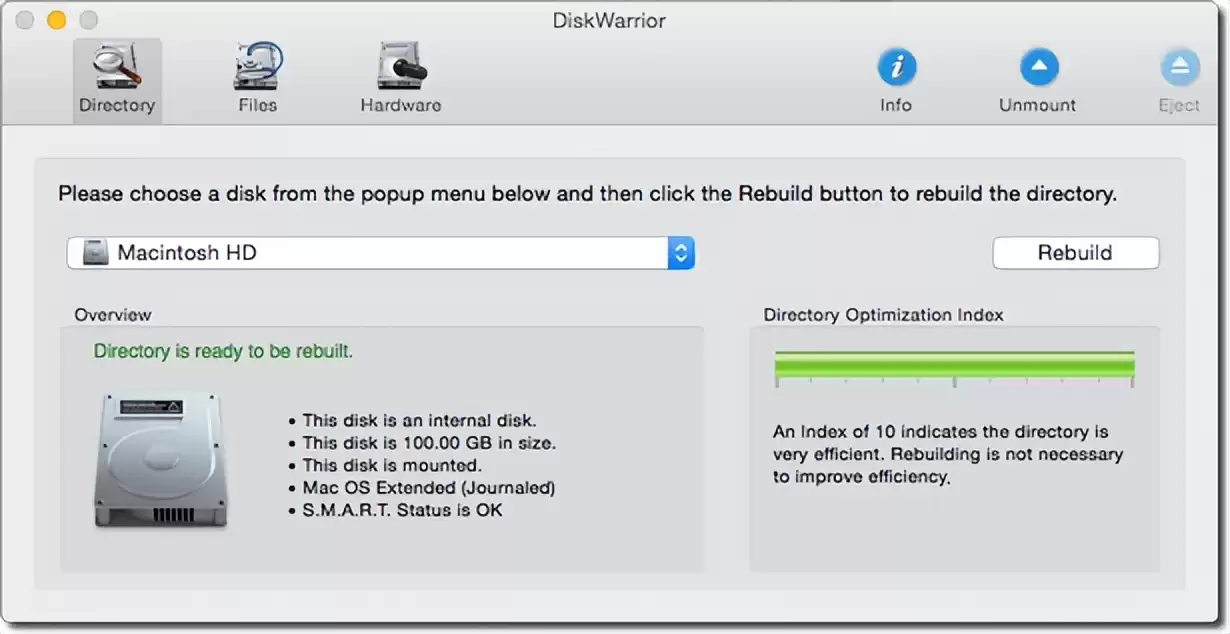Open the Directory pane magnifier-disk icon
Screen dimensions: 1230x634
116,67
